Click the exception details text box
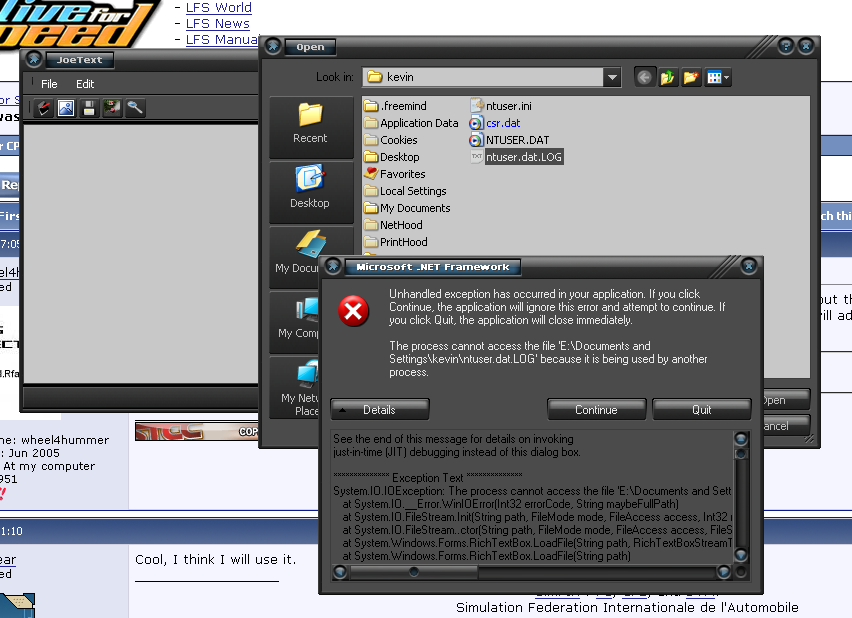Image resolution: width=852 pixels, height=618 pixels. point(532,497)
